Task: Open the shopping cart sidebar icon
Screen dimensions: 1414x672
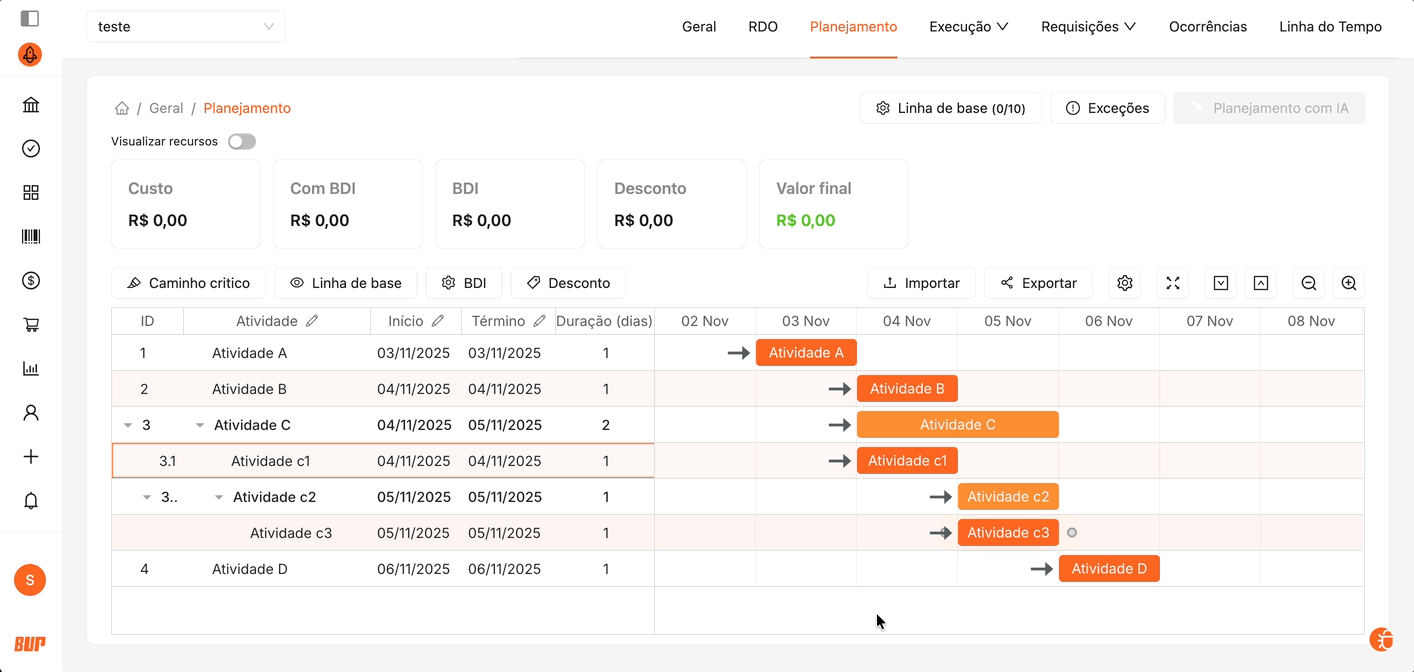Action: [31, 325]
